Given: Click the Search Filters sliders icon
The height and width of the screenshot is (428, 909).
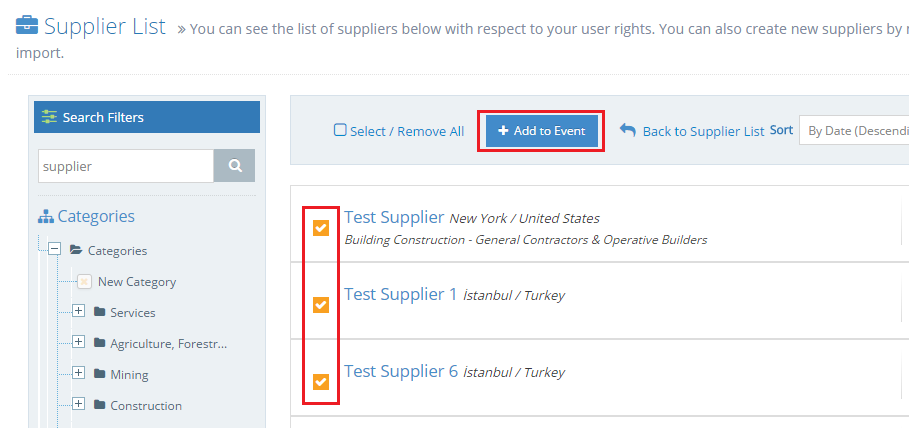Looking at the screenshot, I should (x=49, y=117).
